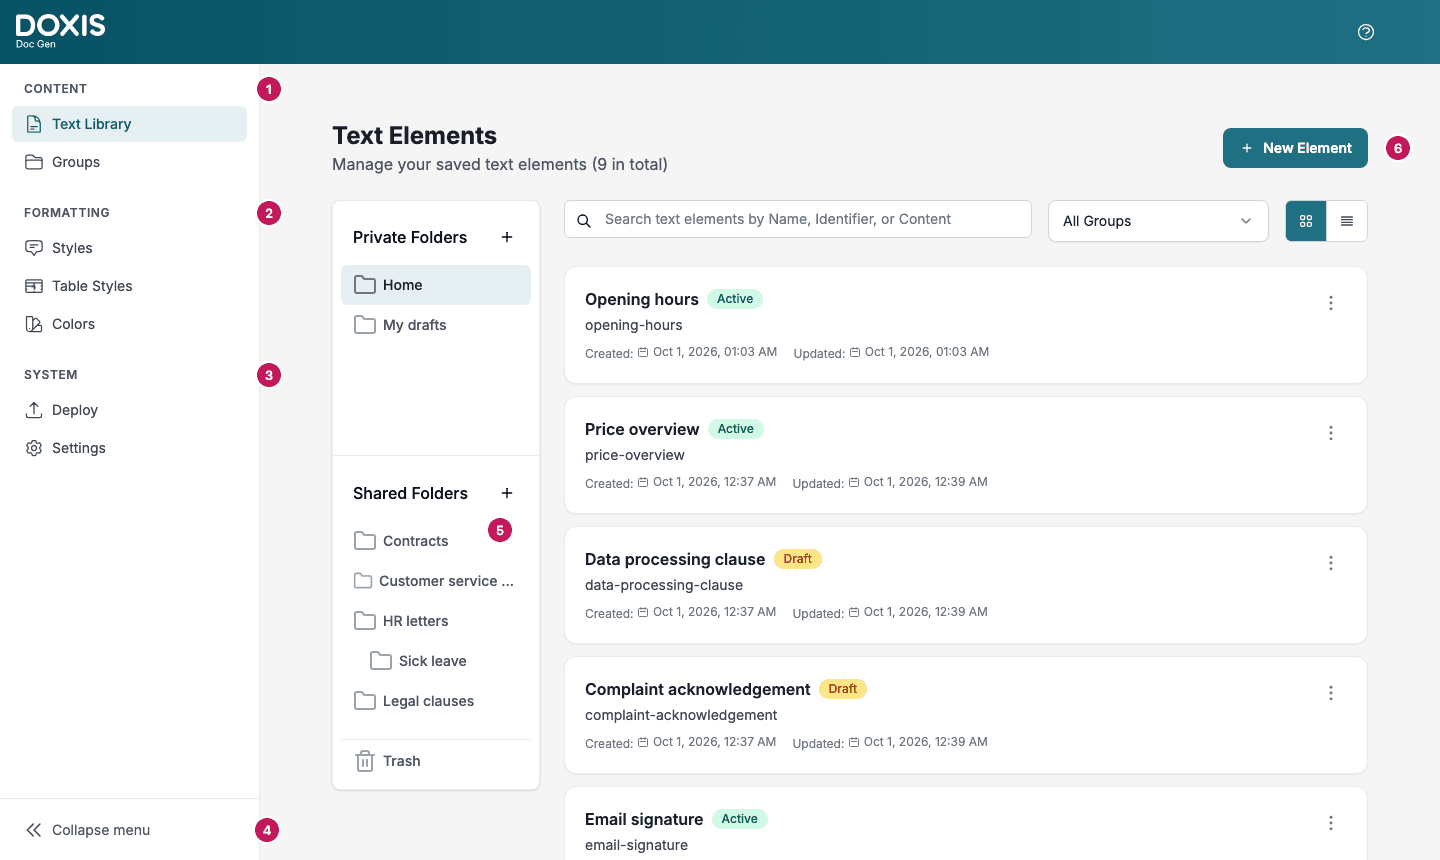
Task: Click the Draft badge on Complaint acknowledgement
Action: pos(843,689)
